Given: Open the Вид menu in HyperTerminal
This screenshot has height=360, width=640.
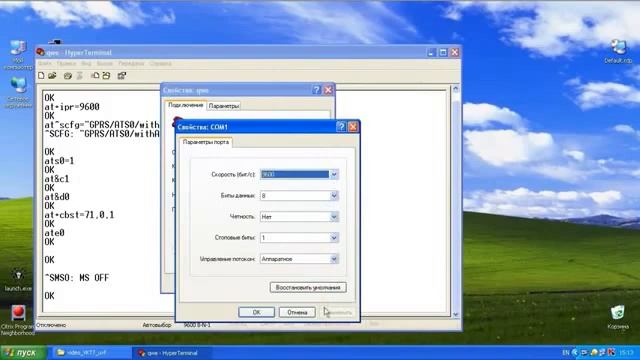Looking at the screenshot, I should [x=86, y=64].
